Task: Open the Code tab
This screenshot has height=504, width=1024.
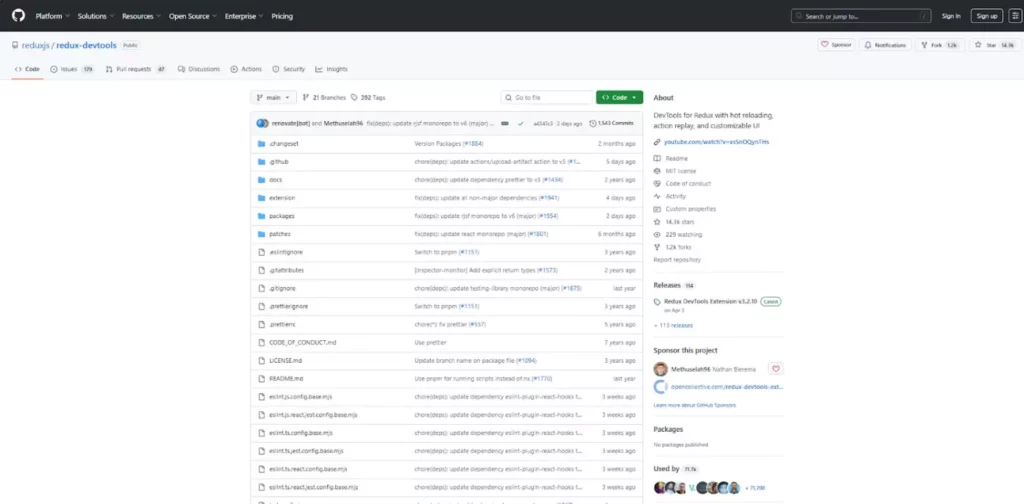Action: click(27, 69)
